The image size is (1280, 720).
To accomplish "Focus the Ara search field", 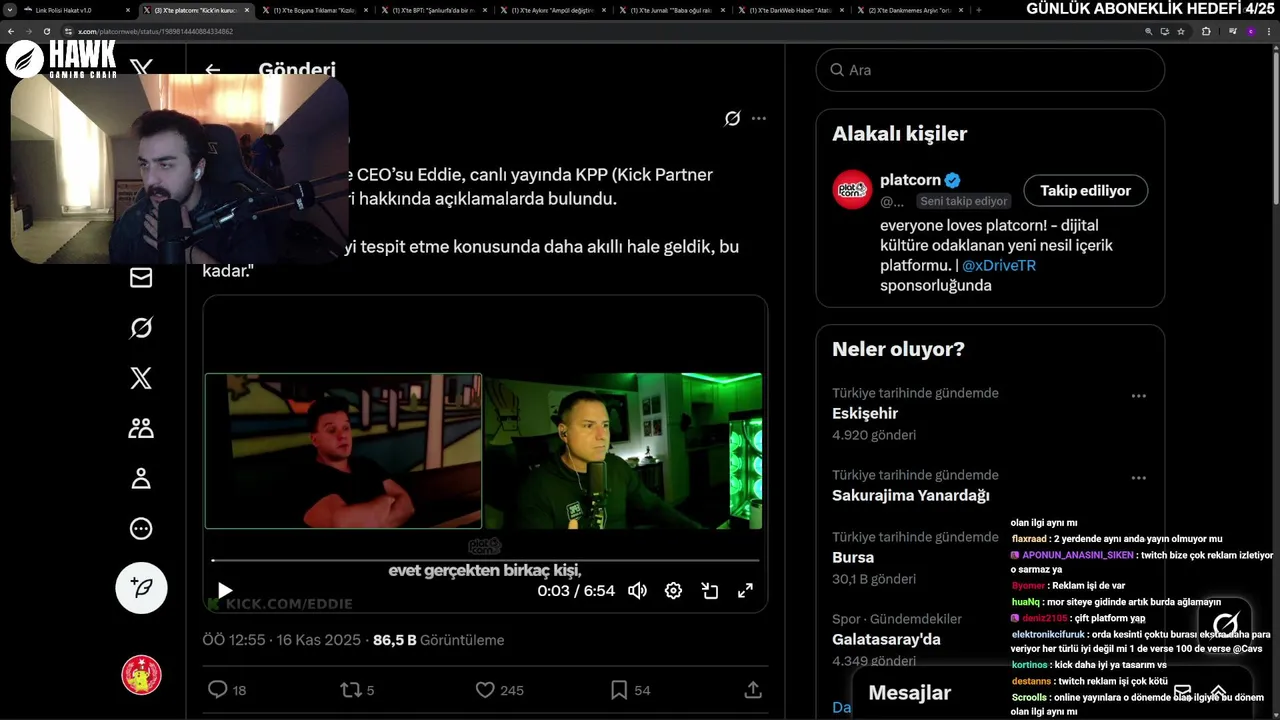I will pyautogui.click(x=990, y=70).
